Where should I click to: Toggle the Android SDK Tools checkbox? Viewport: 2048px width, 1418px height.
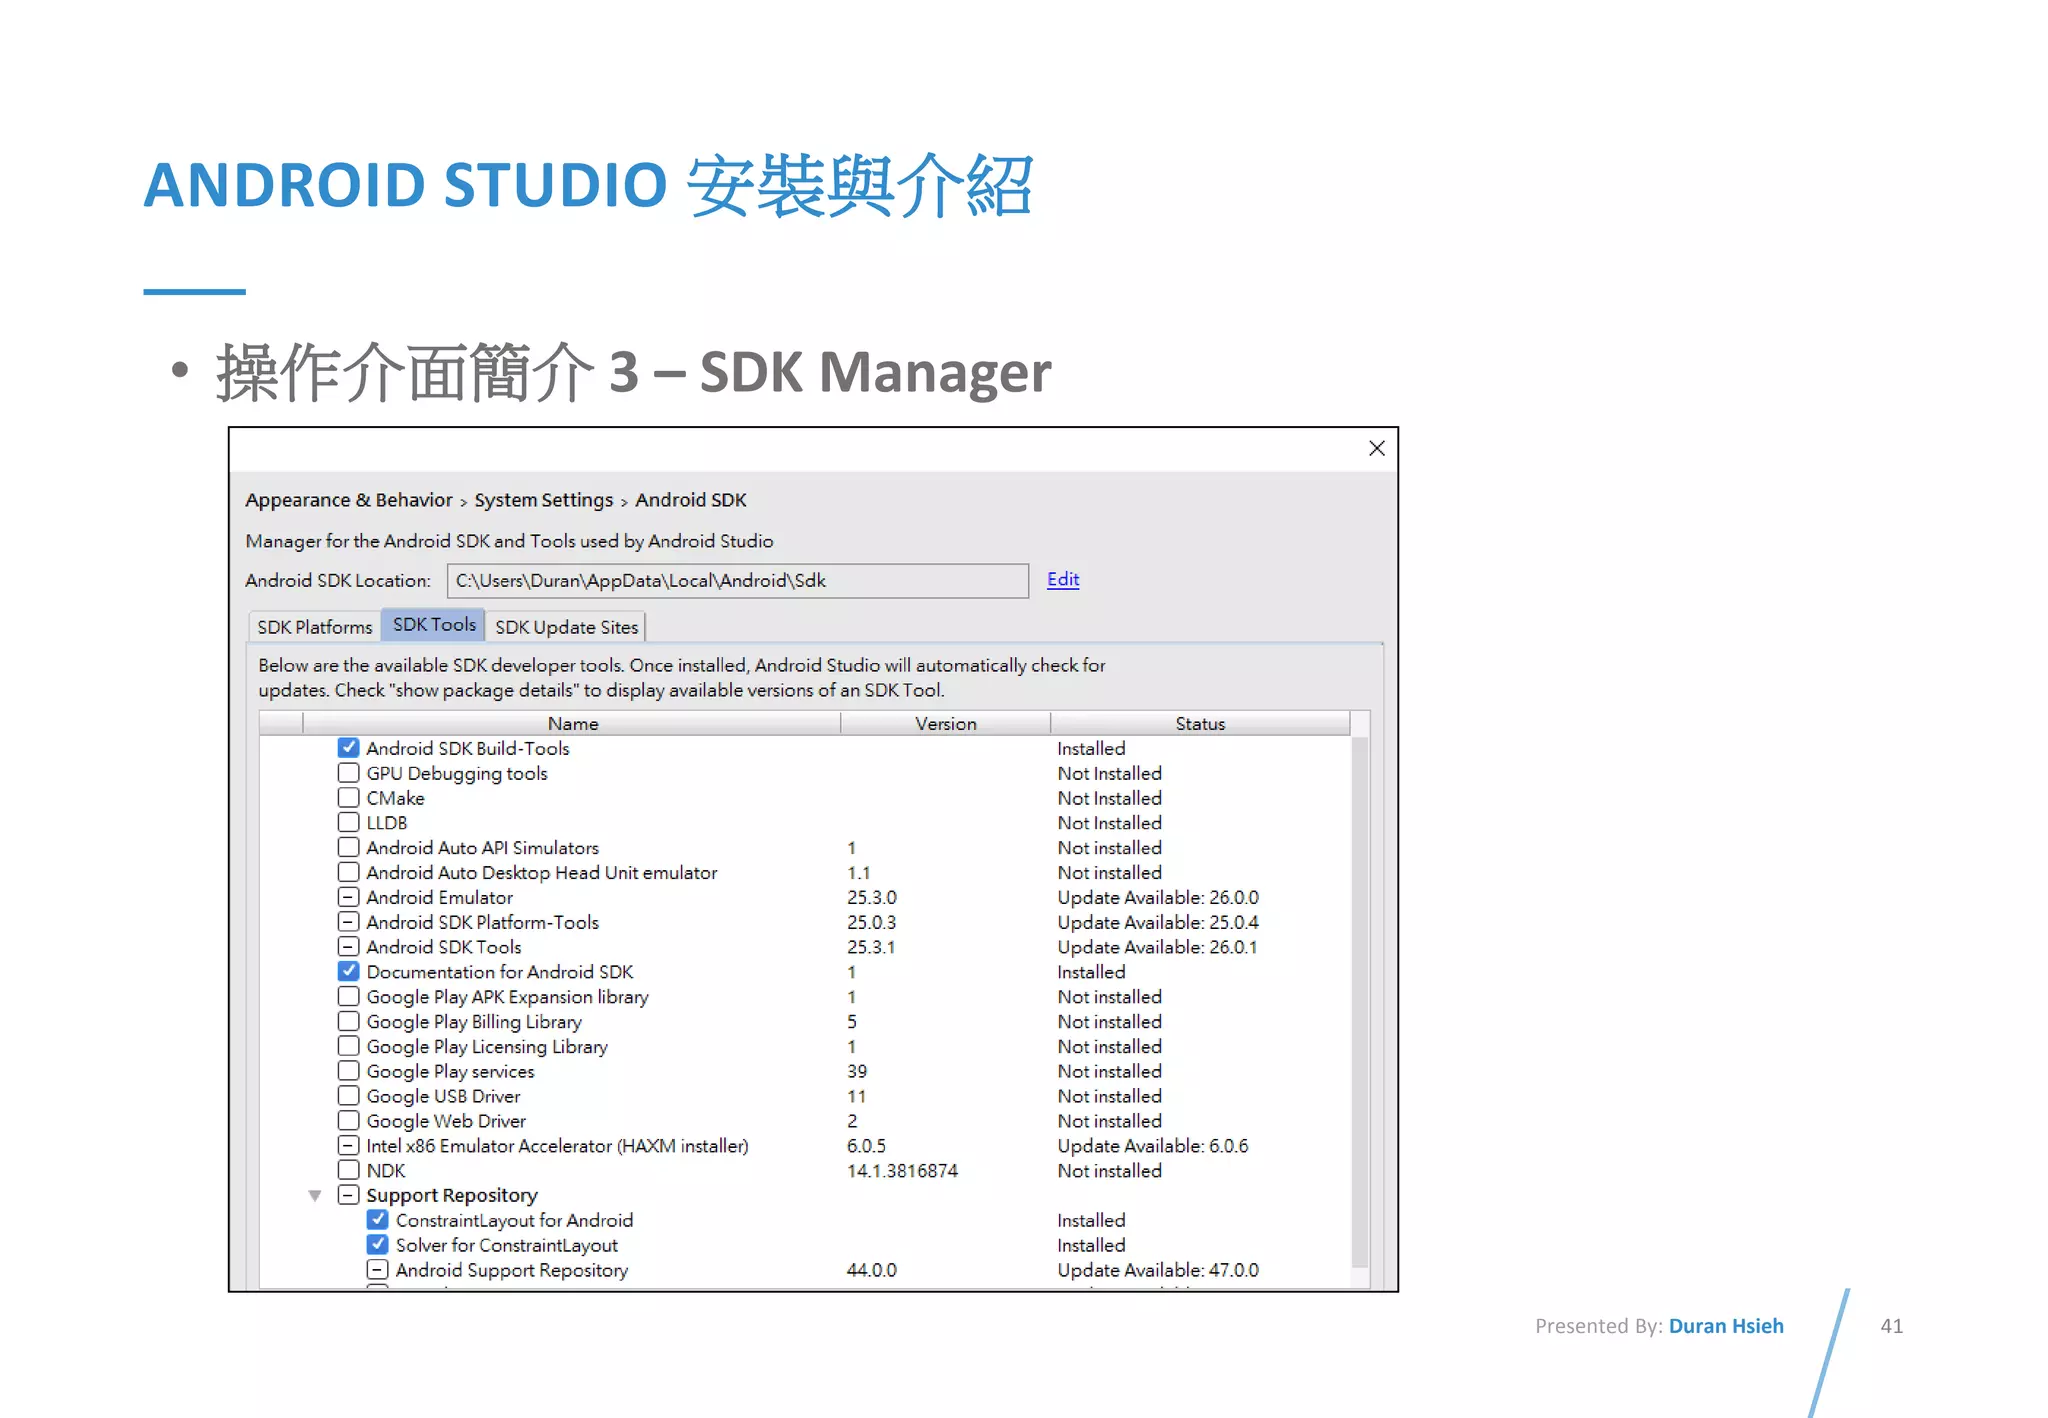click(348, 946)
